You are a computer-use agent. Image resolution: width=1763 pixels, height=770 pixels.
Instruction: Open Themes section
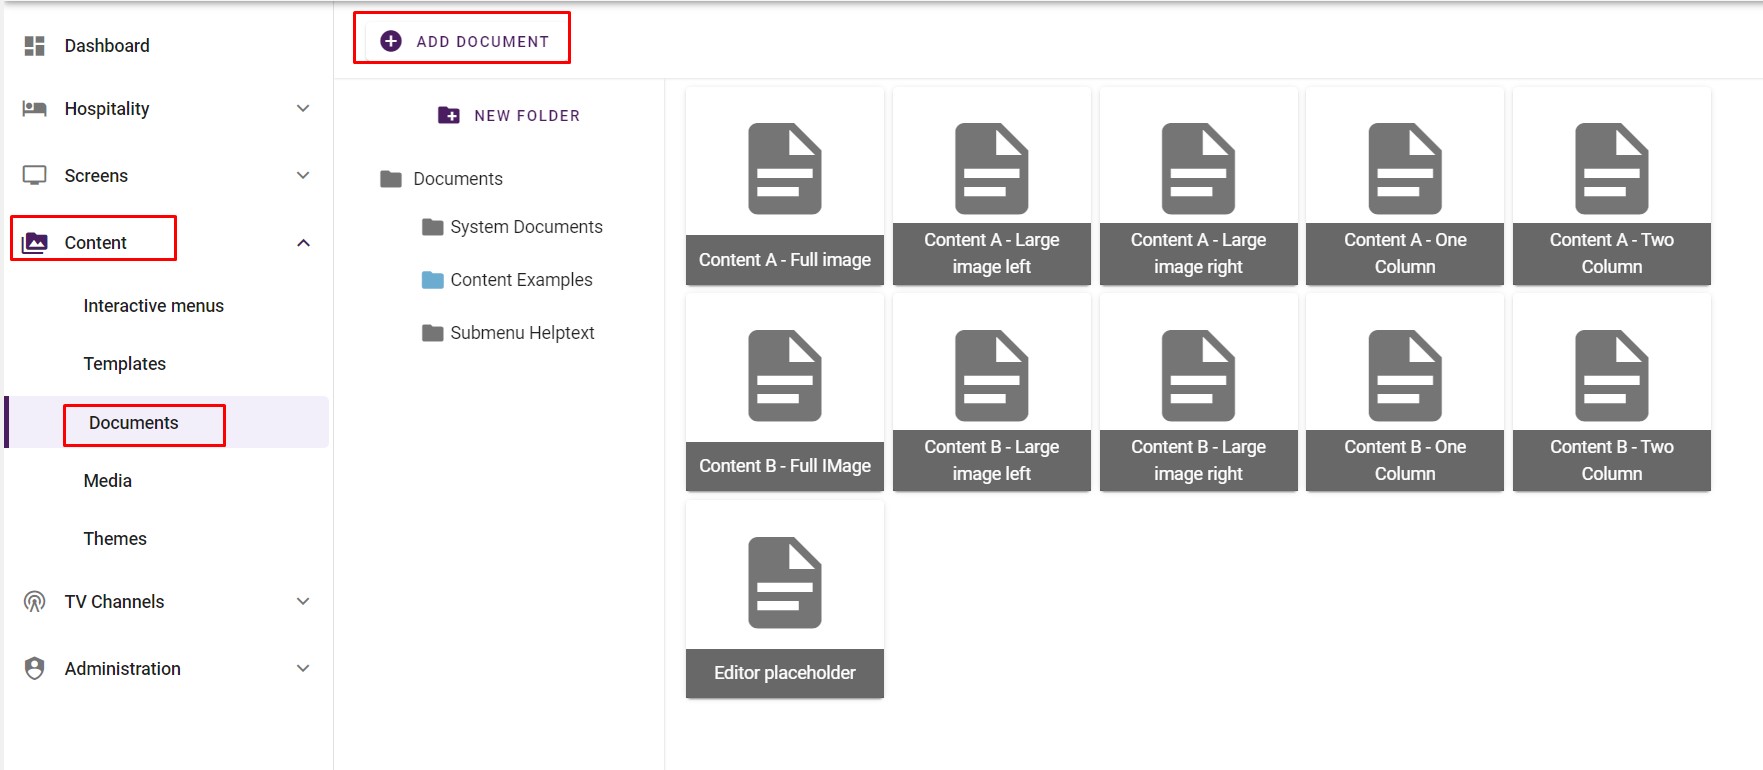(x=115, y=539)
